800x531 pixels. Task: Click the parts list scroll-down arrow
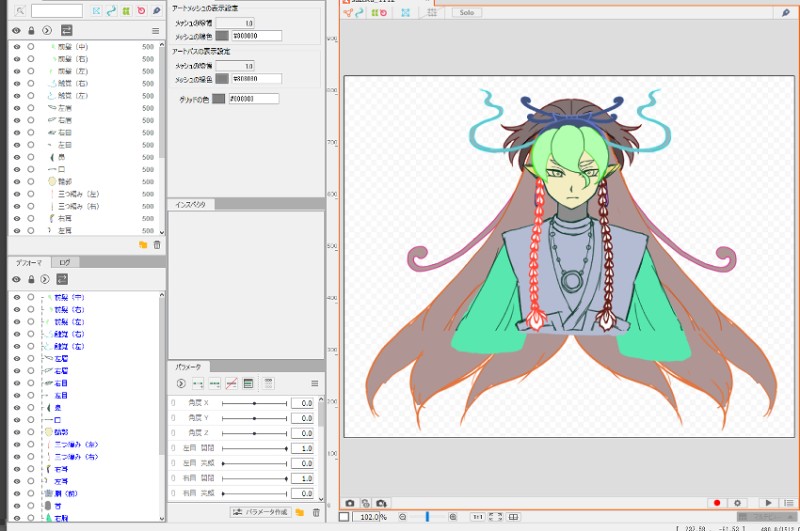pyautogui.click(x=162, y=232)
